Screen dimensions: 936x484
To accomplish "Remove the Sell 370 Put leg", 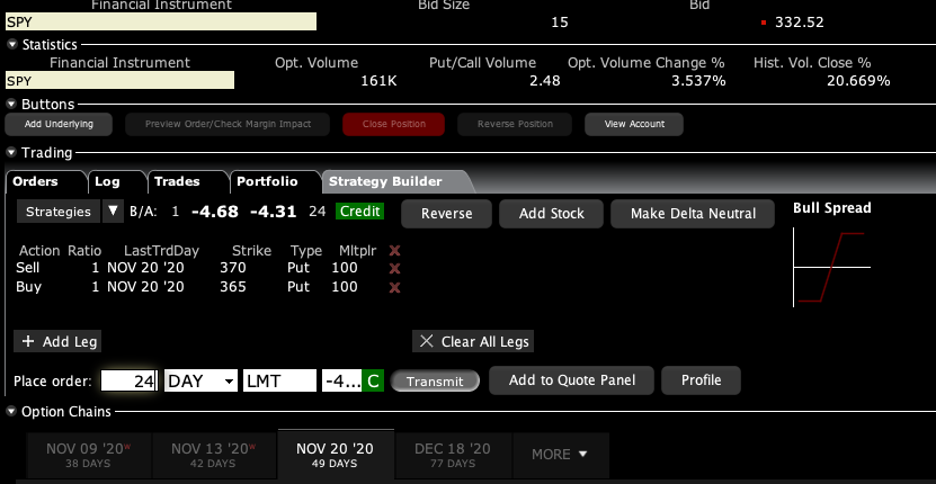I will coord(394,269).
